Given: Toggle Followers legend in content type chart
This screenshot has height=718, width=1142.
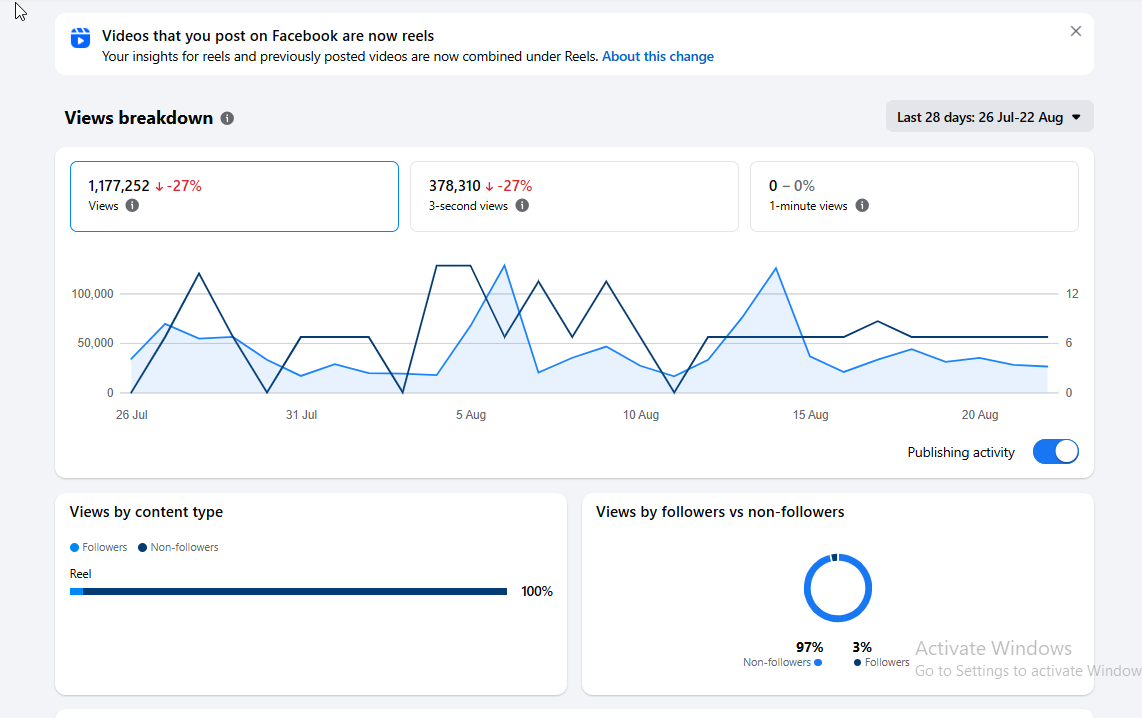Looking at the screenshot, I should click(x=98, y=547).
